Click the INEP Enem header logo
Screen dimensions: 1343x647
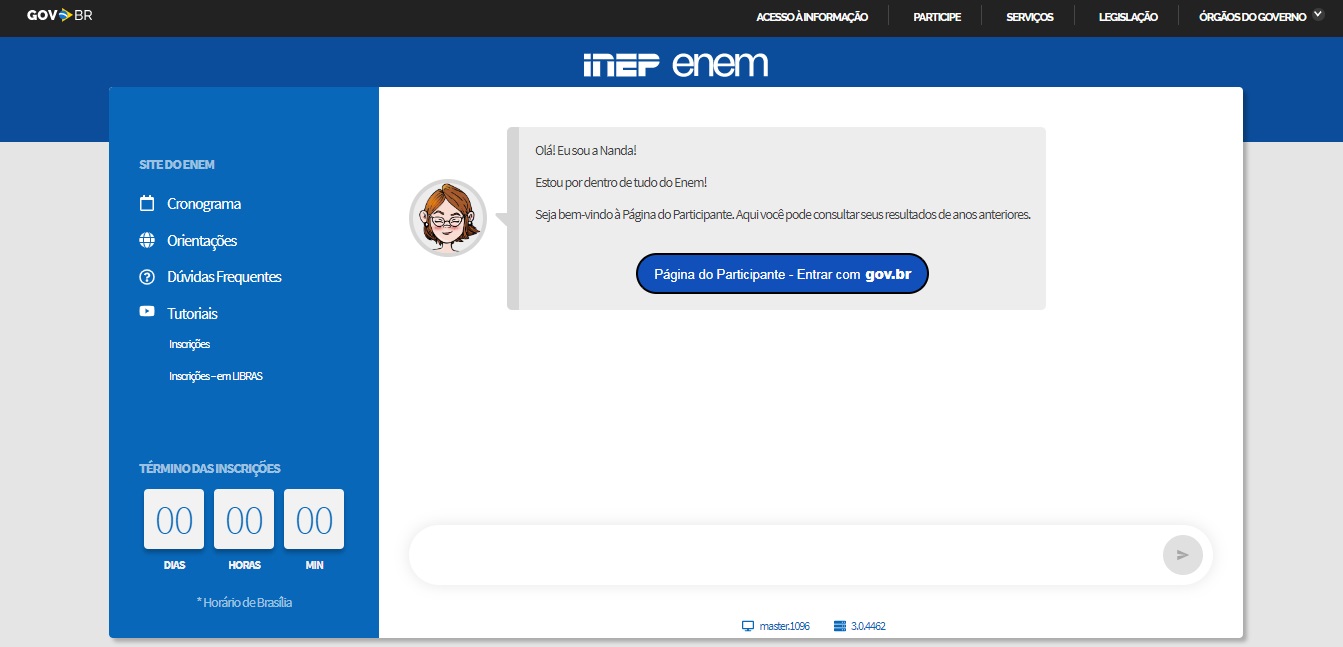click(x=675, y=64)
